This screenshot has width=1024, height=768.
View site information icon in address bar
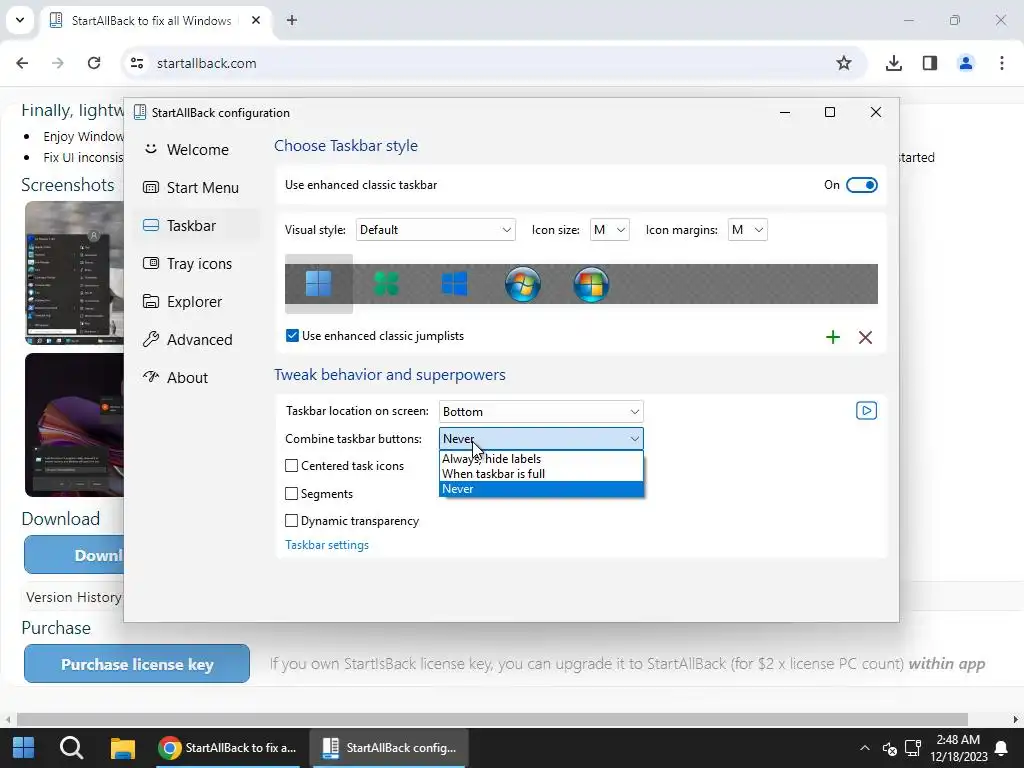point(137,63)
